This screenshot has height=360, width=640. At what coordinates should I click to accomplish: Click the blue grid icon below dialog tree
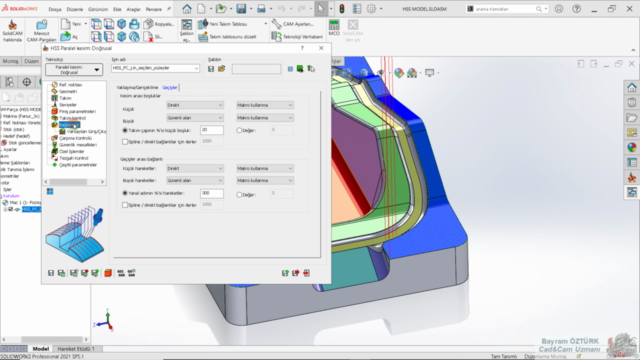coord(50,191)
